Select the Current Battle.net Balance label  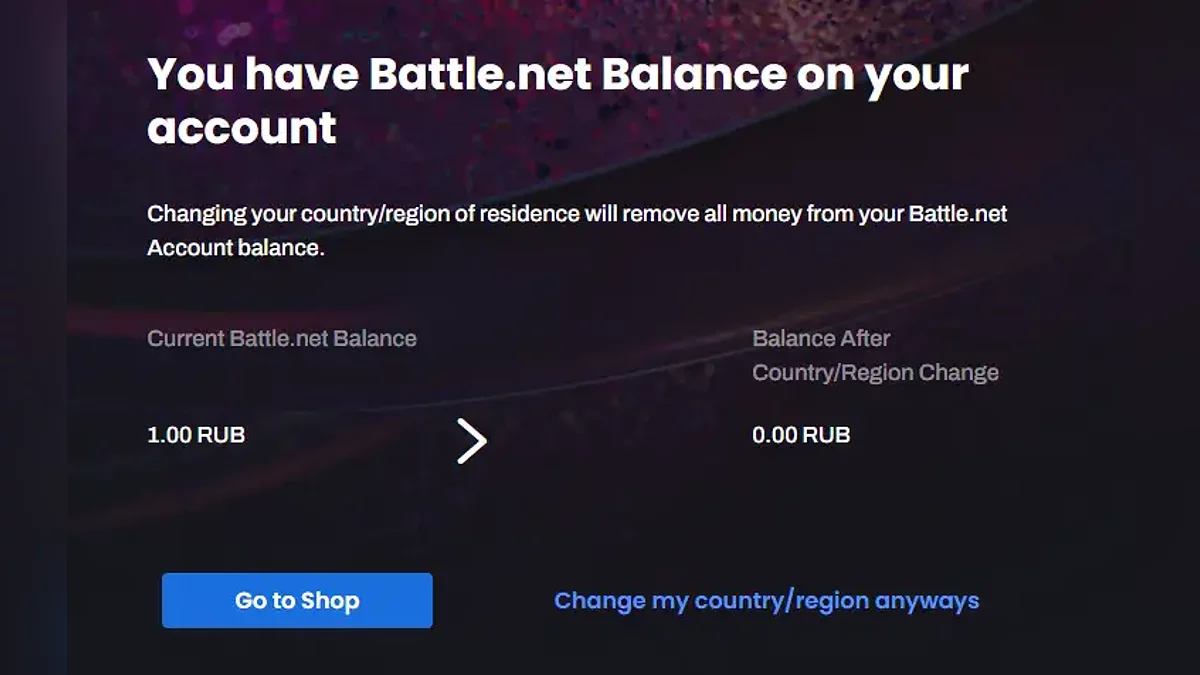click(x=281, y=338)
